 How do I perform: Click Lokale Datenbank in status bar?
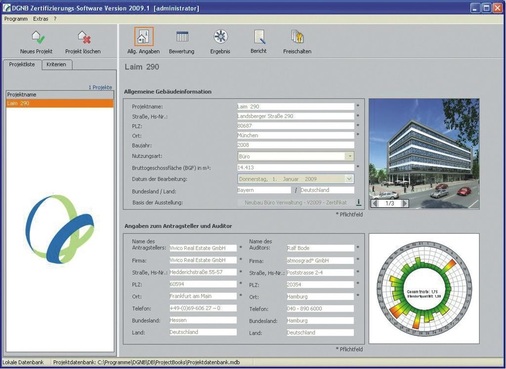[x=23, y=362]
